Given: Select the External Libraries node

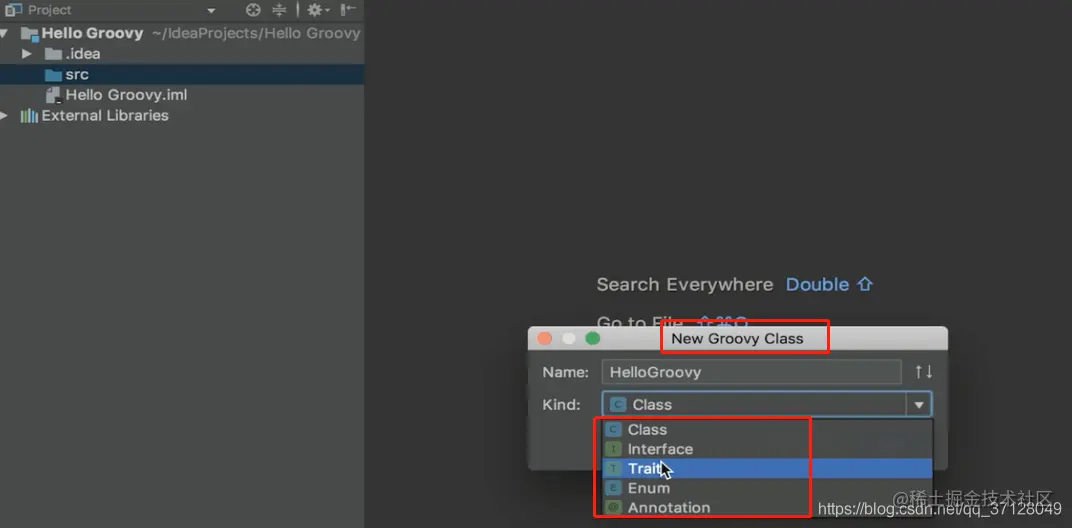Looking at the screenshot, I should [182, 115].
